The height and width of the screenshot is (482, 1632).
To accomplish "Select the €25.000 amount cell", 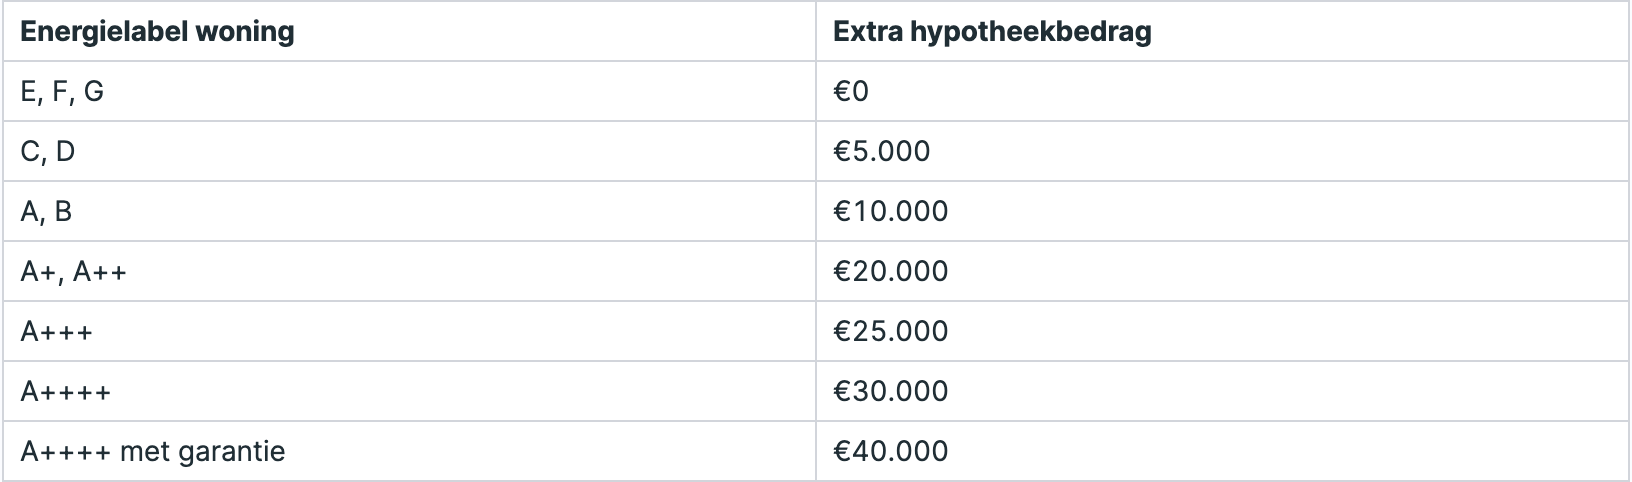I will pos(1223,331).
